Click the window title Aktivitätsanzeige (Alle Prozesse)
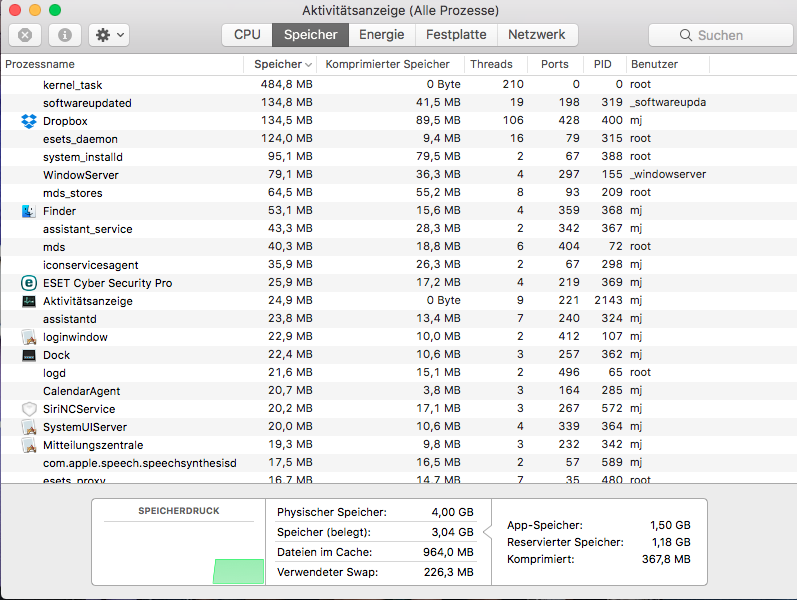 (x=401, y=11)
